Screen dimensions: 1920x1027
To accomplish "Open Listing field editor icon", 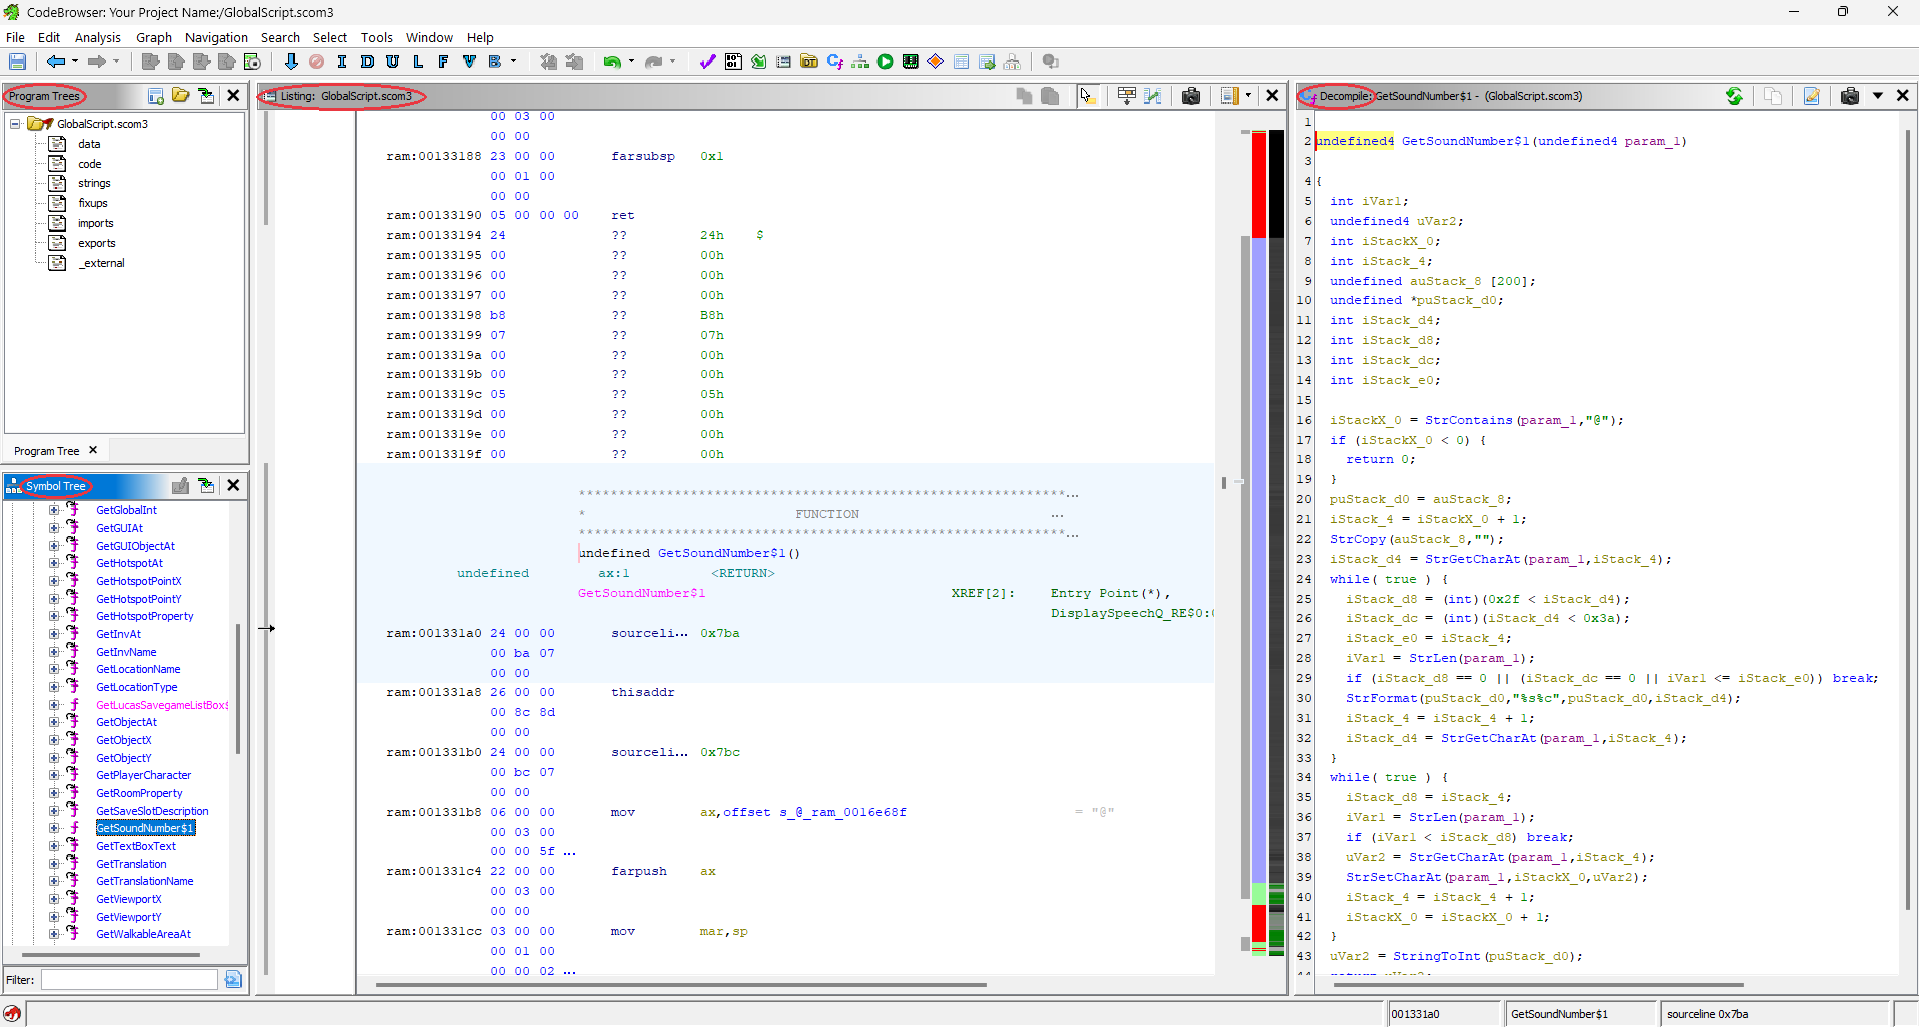I will click(1127, 96).
